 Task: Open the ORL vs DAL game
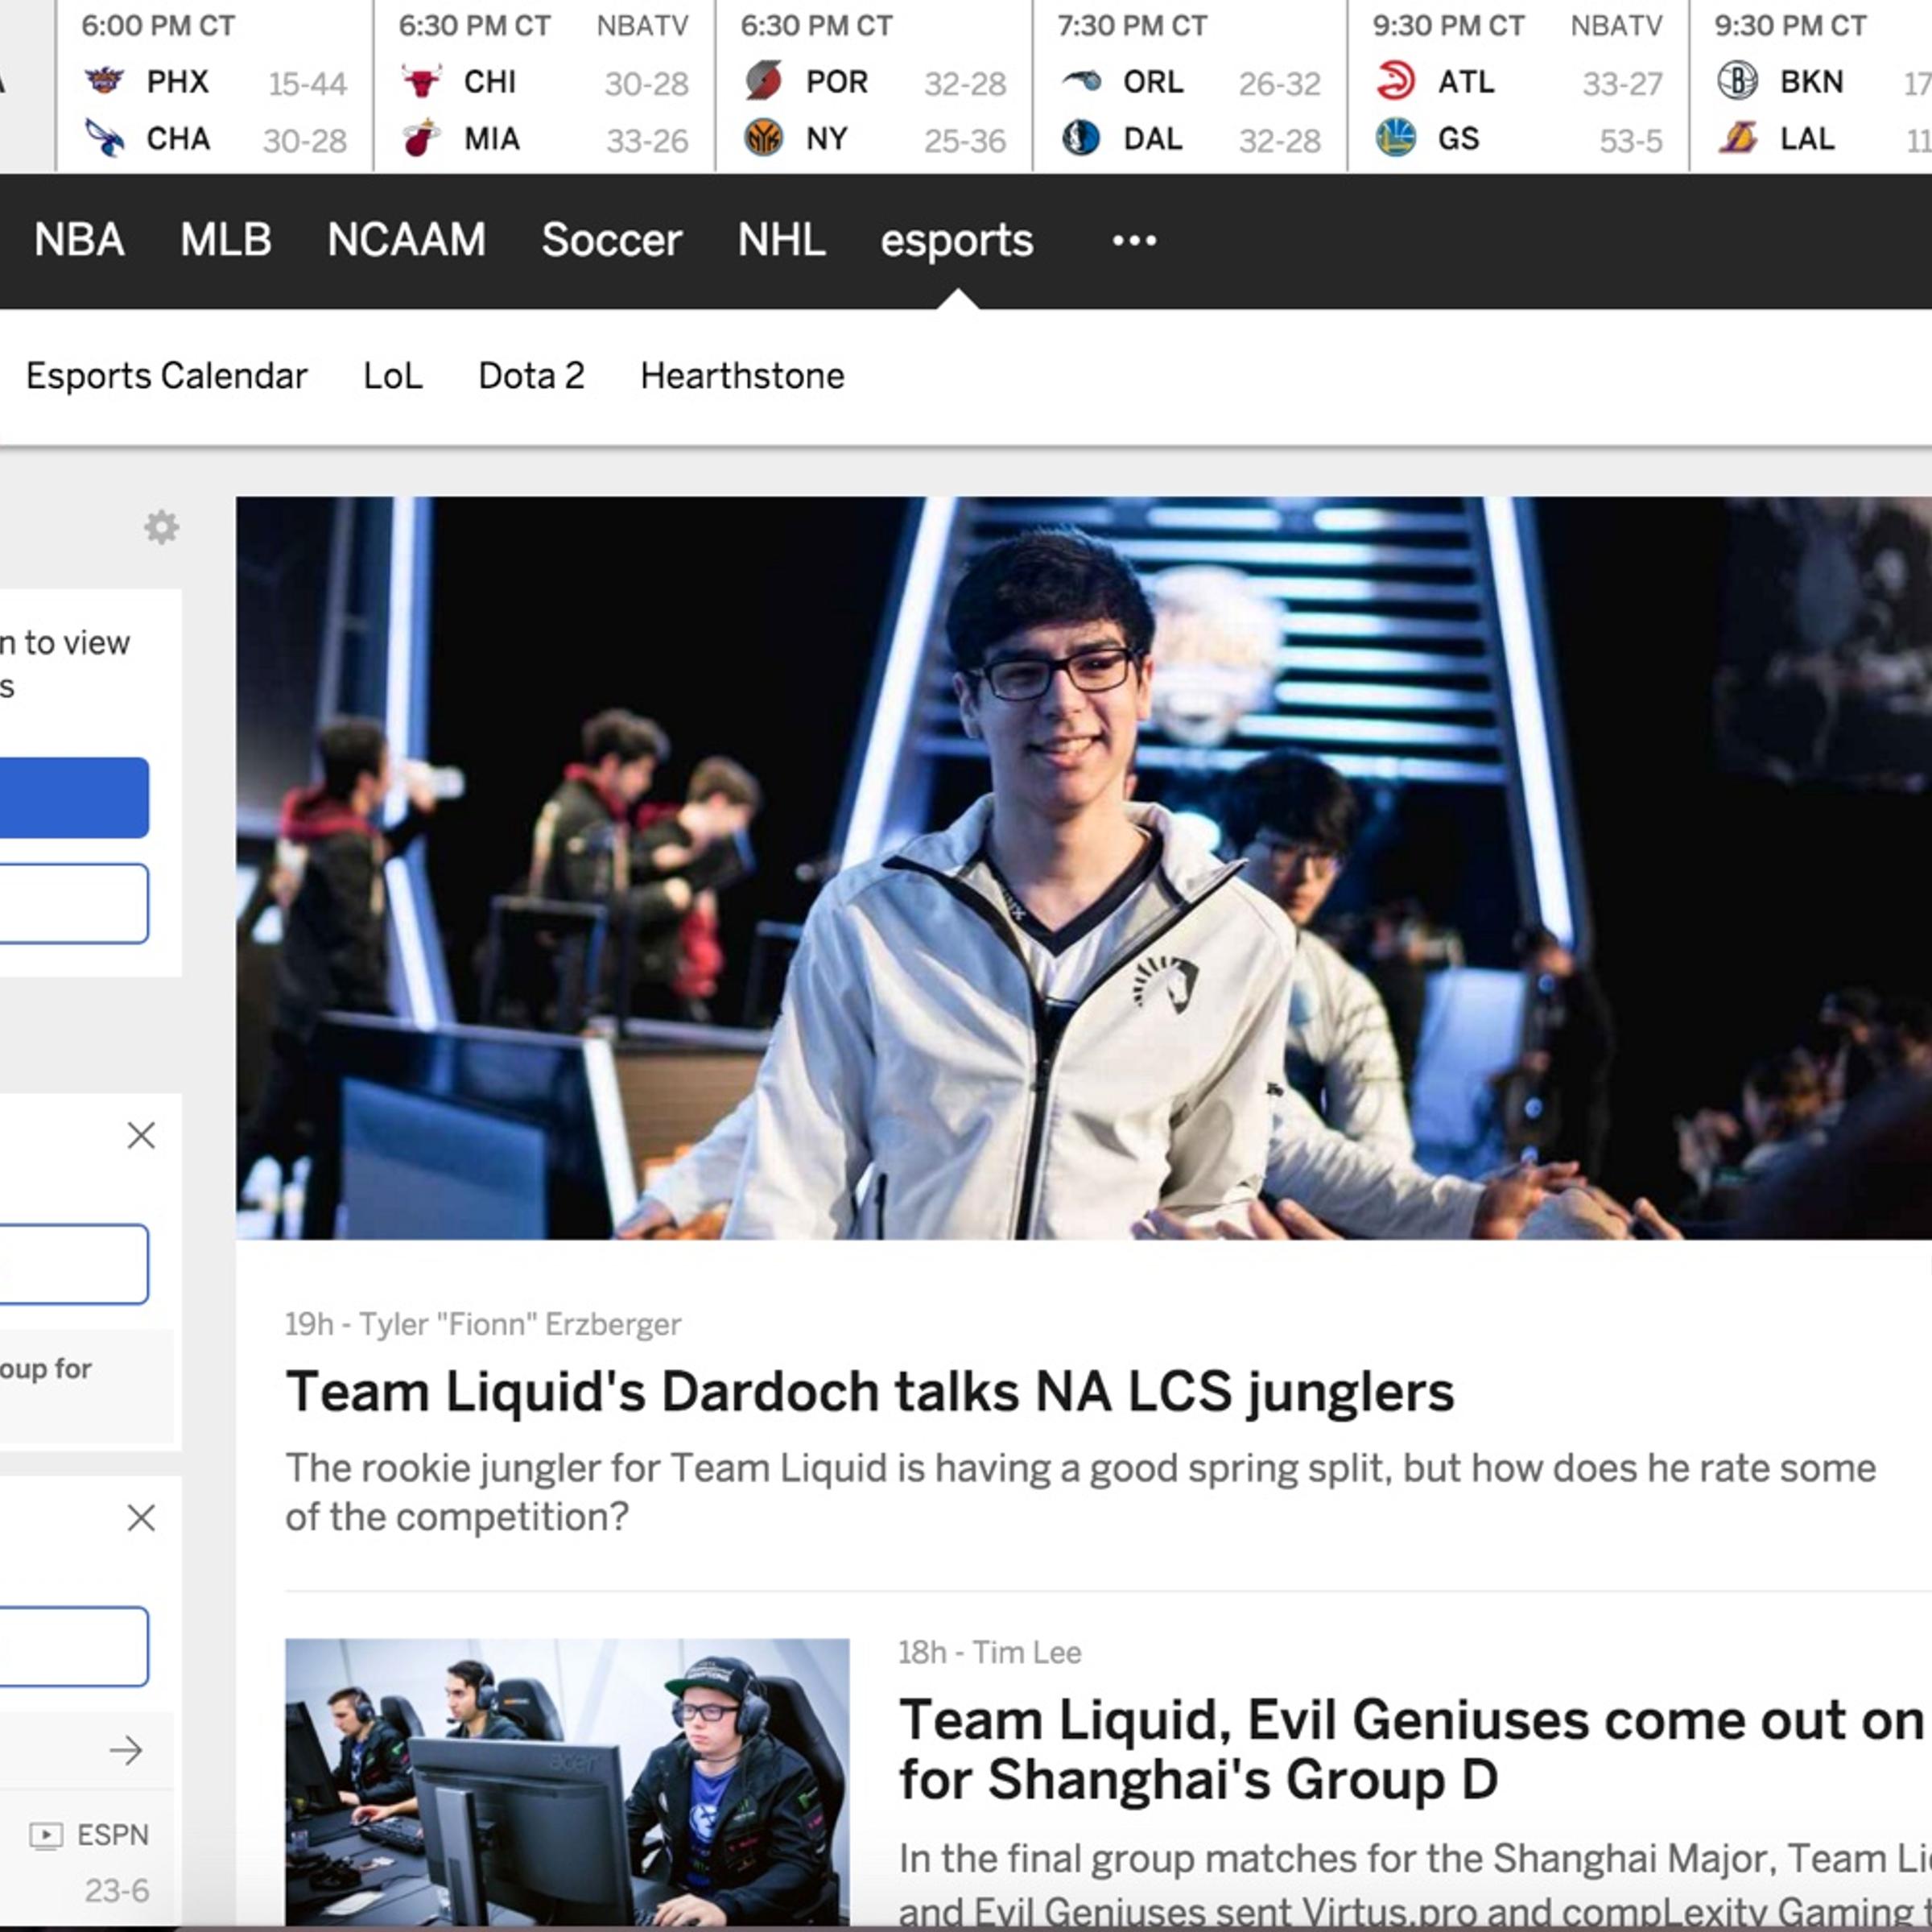point(1190,85)
